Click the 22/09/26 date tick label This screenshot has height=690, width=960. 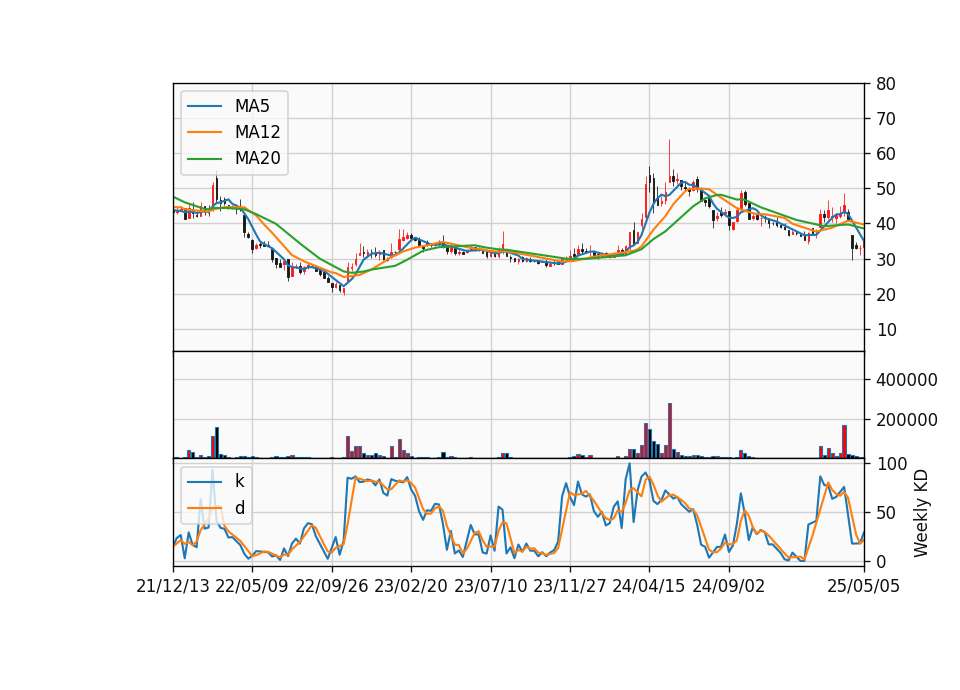point(331,587)
